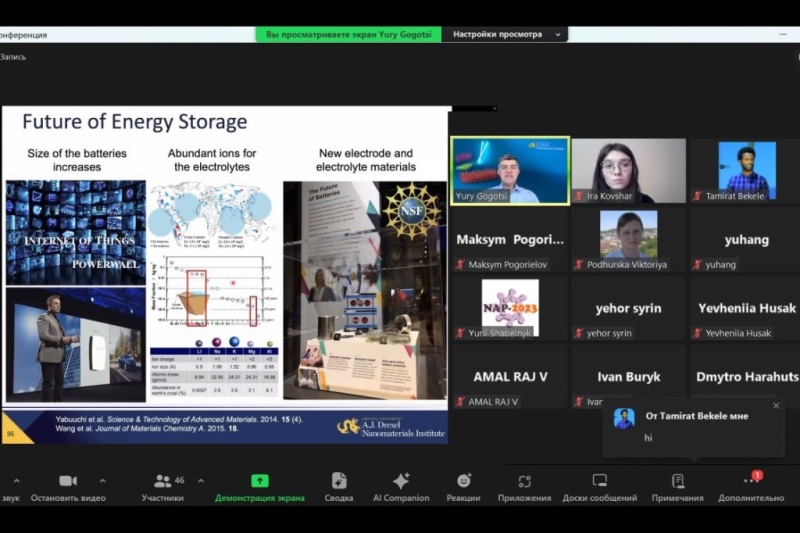The height and width of the screenshot is (533, 800).
Task: Click Yabuuchi et al. citation text
Action: pos(179,419)
